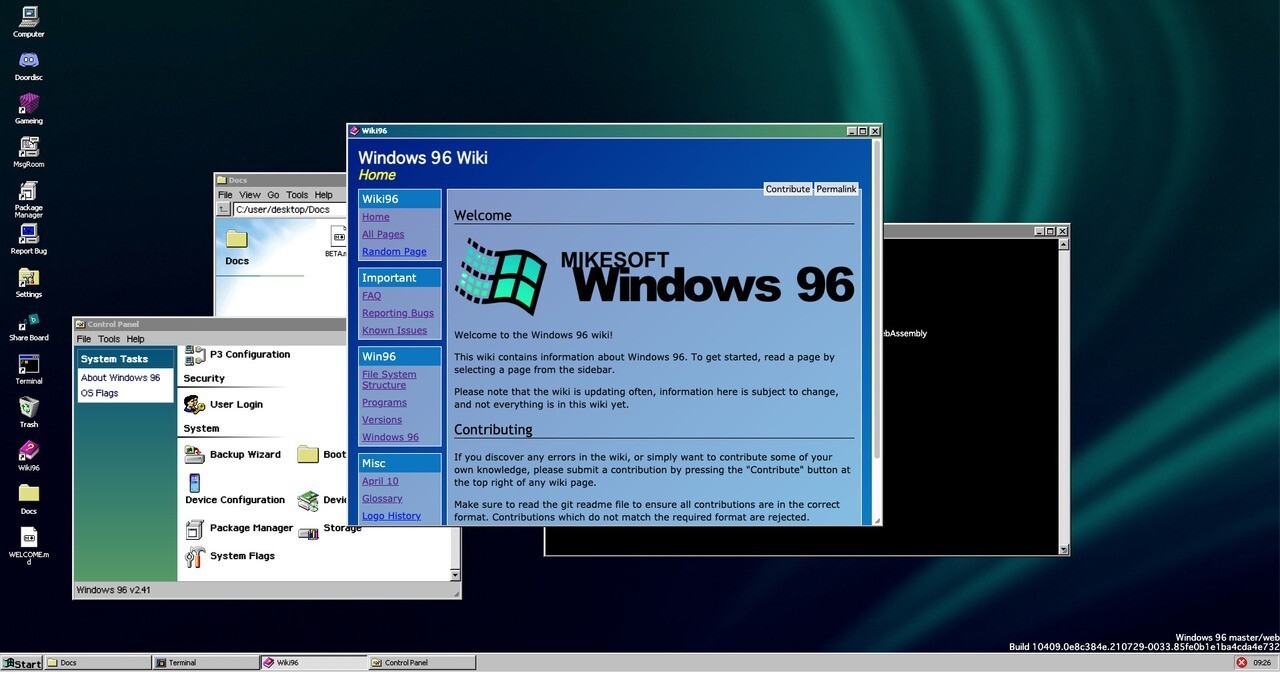Open the All Pages wiki link
The height and width of the screenshot is (674, 1280).
(x=383, y=234)
